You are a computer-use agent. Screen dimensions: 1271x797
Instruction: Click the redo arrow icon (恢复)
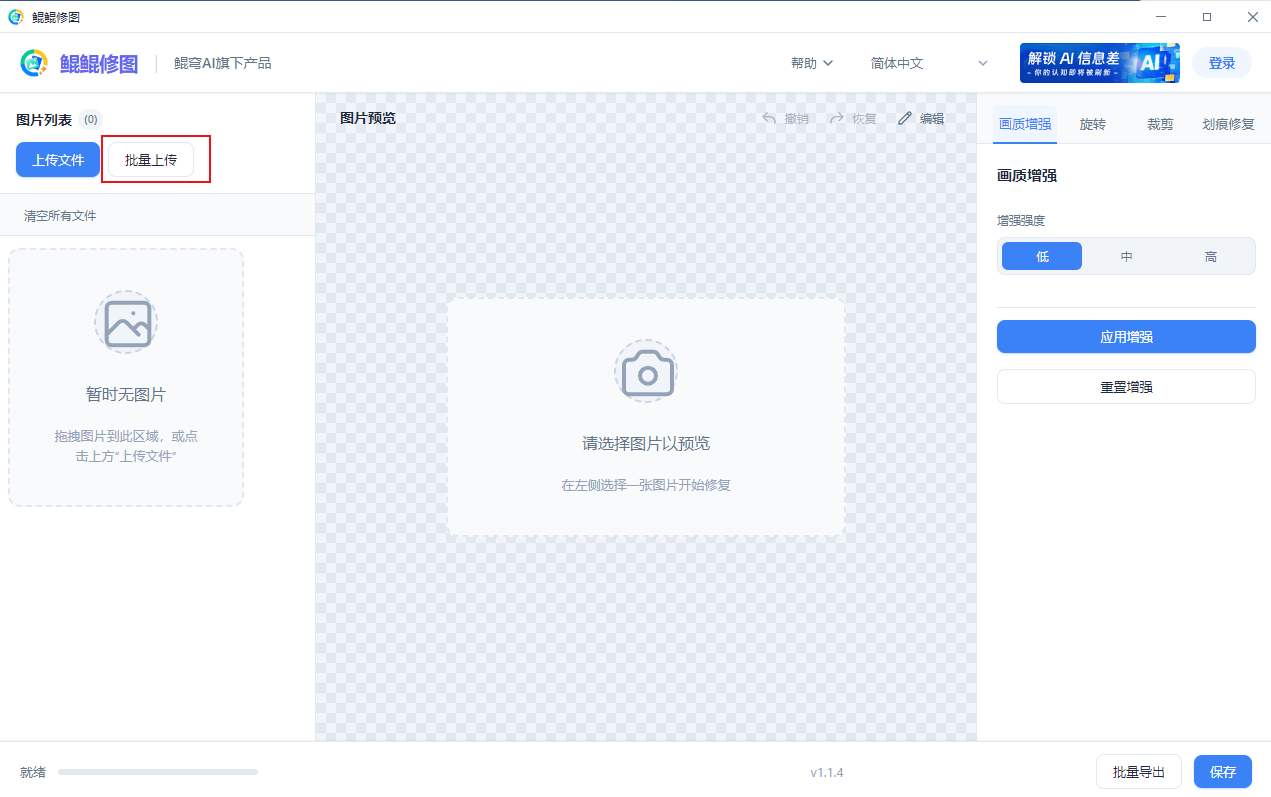pyautogui.click(x=837, y=118)
